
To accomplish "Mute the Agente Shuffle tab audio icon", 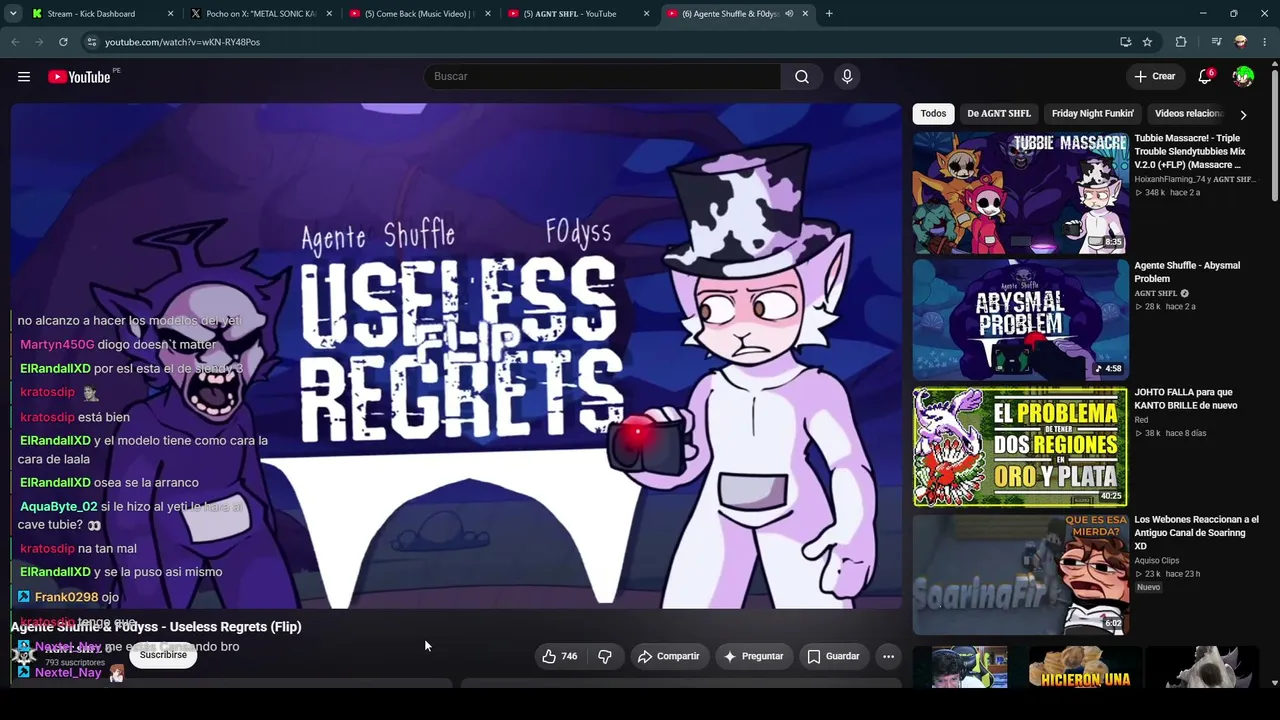I will coord(789,14).
